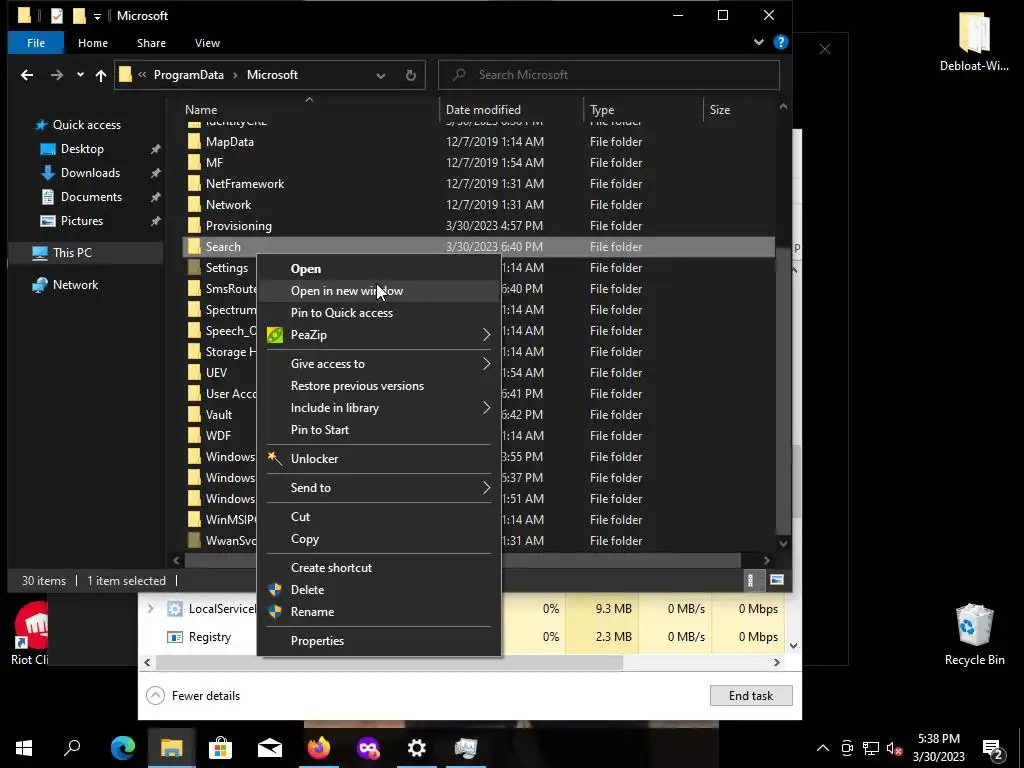Expand LocalService row in Task Manager
This screenshot has width=1024, height=768.
click(x=150, y=609)
